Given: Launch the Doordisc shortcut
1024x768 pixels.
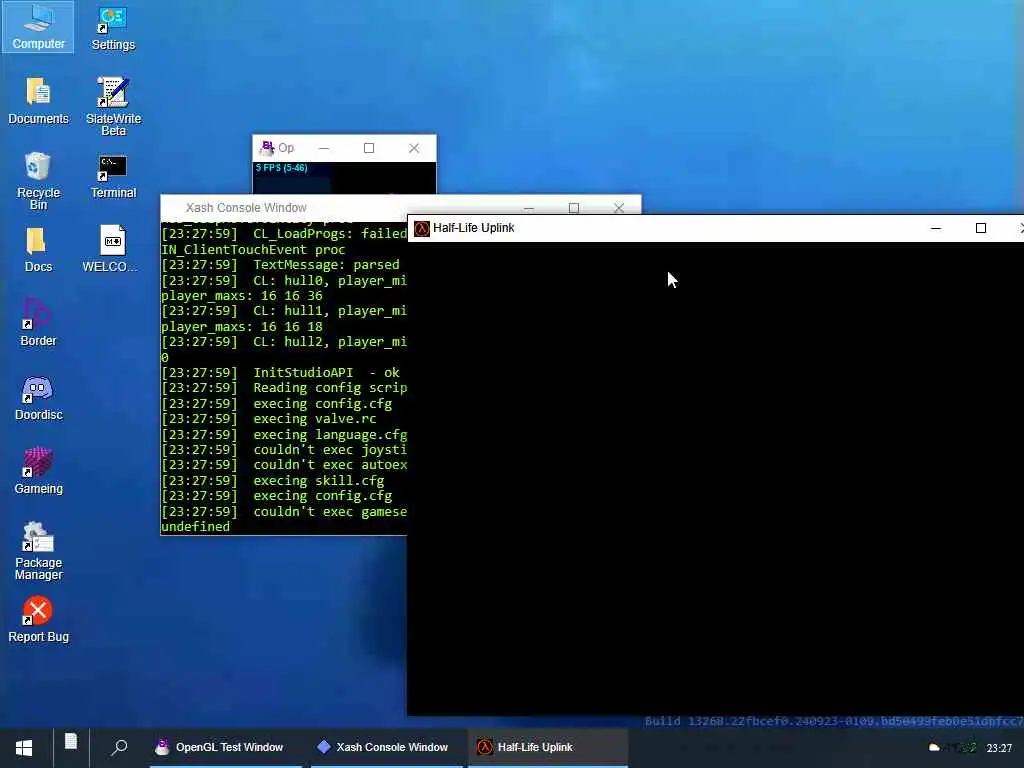Looking at the screenshot, I should [x=38, y=398].
